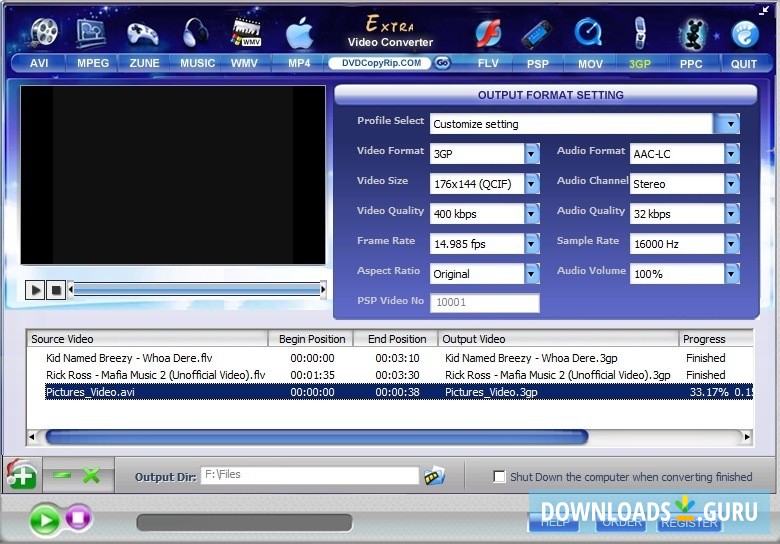Select the MPEG format tab
780x544 pixels.
pos(93,64)
